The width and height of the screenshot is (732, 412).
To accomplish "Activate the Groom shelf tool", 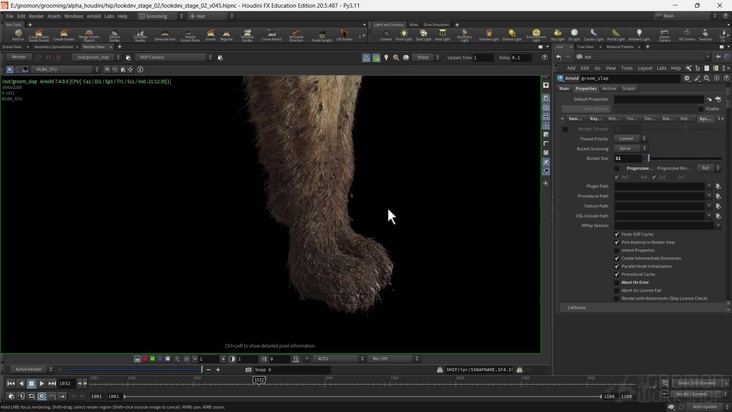I will tap(211, 35).
